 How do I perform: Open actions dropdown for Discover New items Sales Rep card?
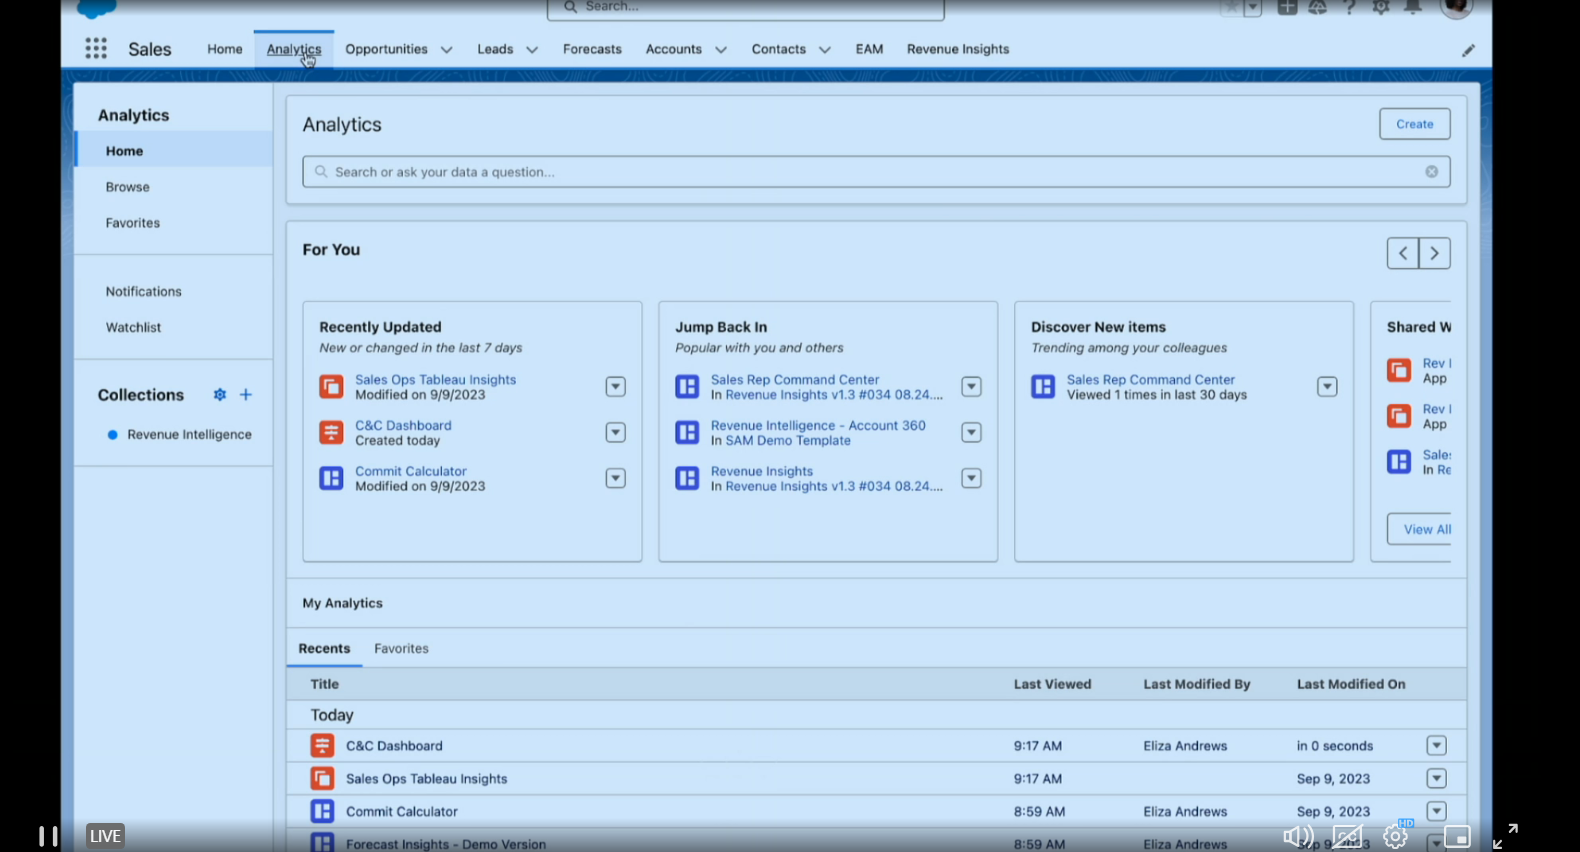(x=1327, y=387)
